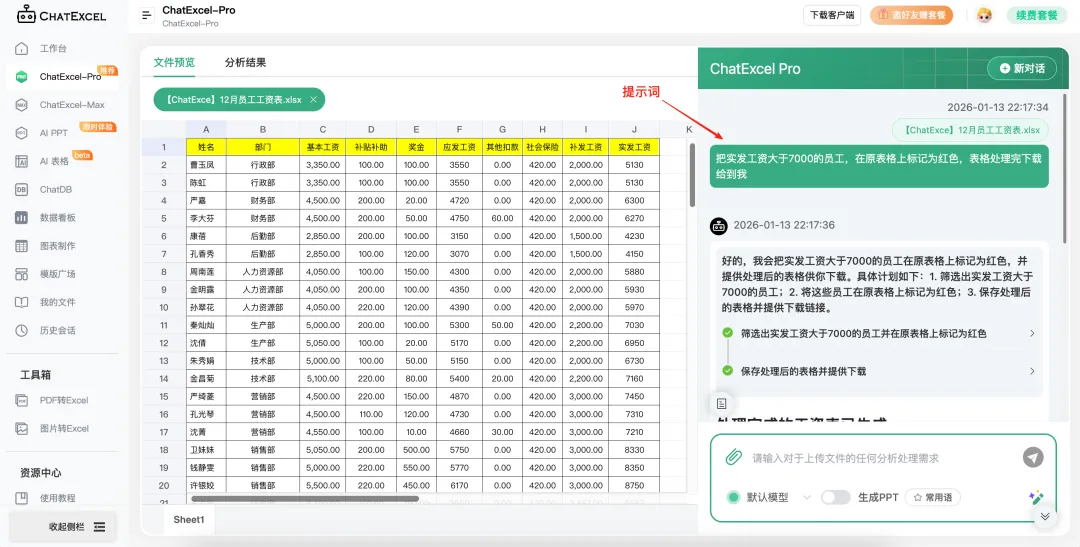Open 我的文件 book icon
This screenshot has height=547, width=1080.
click(x=22, y=302)
